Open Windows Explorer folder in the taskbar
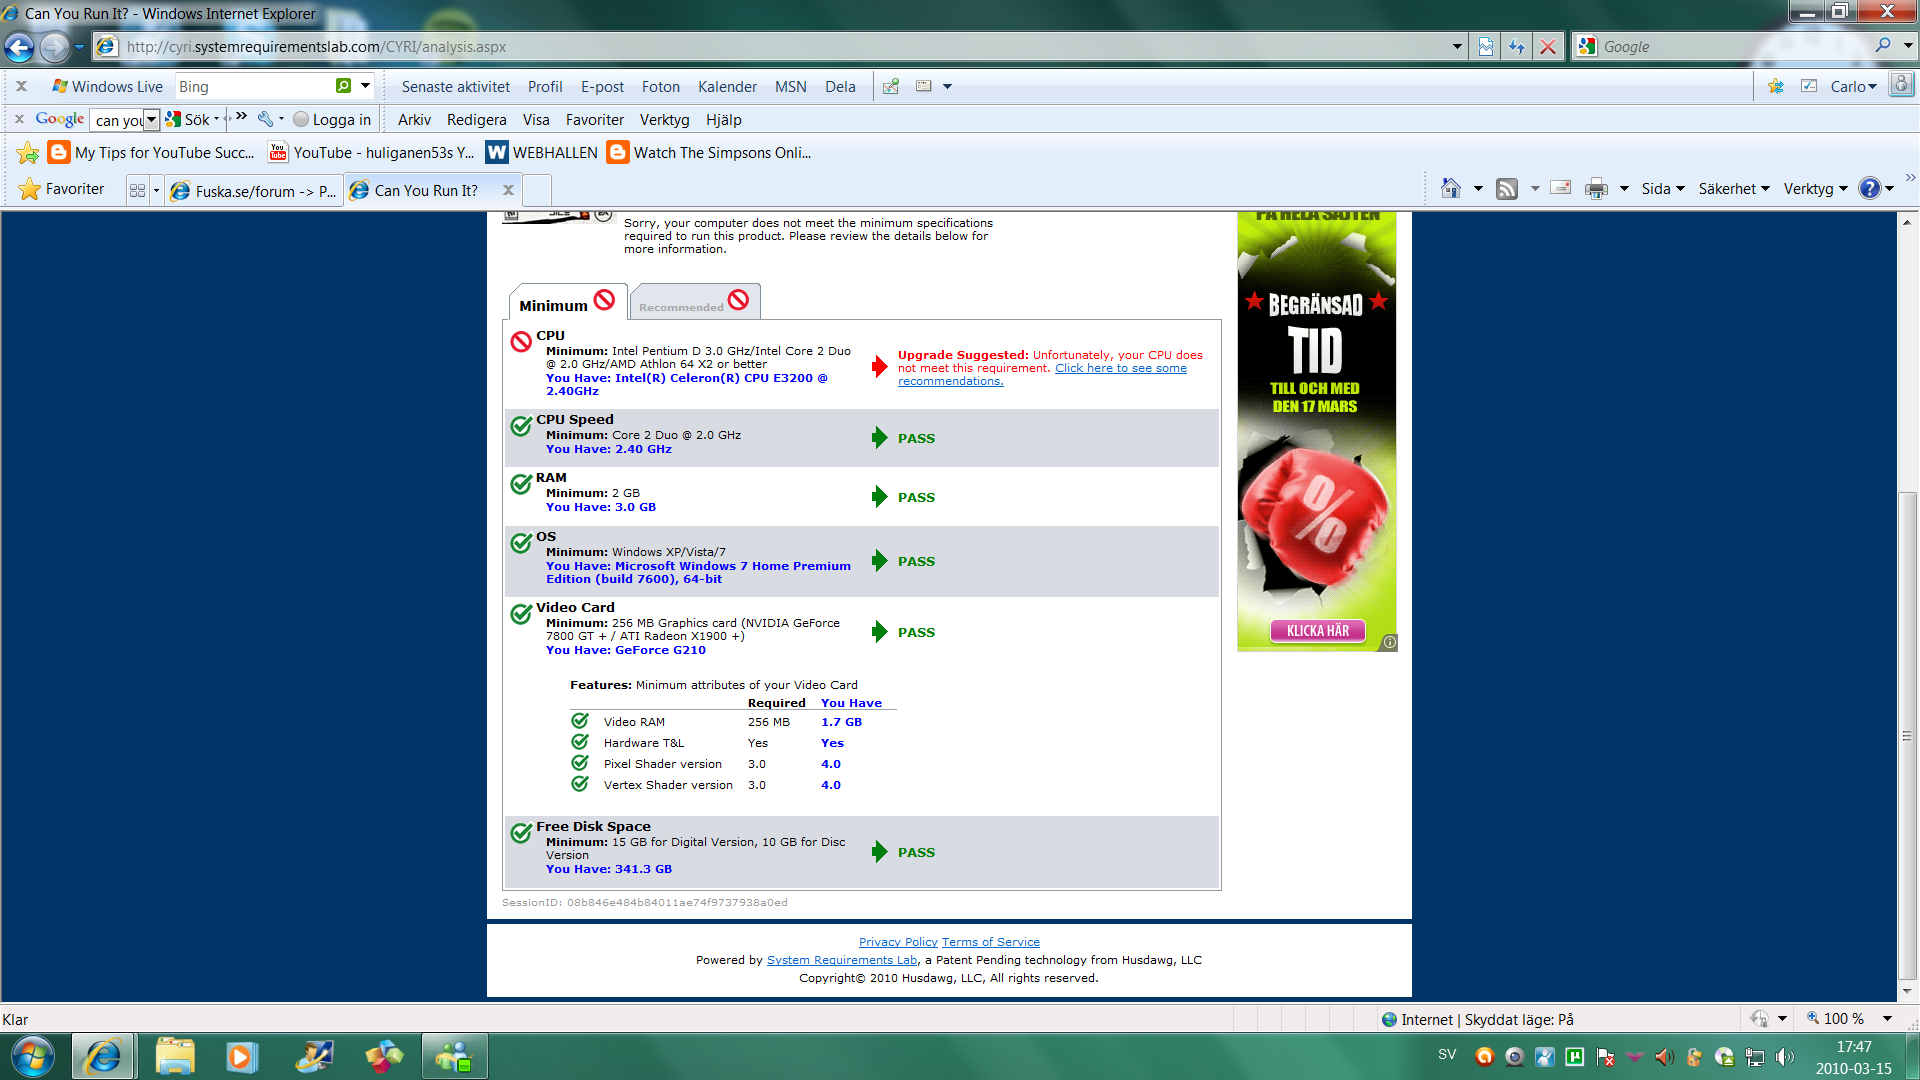The image size is (1920, 1080). pyautogui.click(x=175, y=1056)
